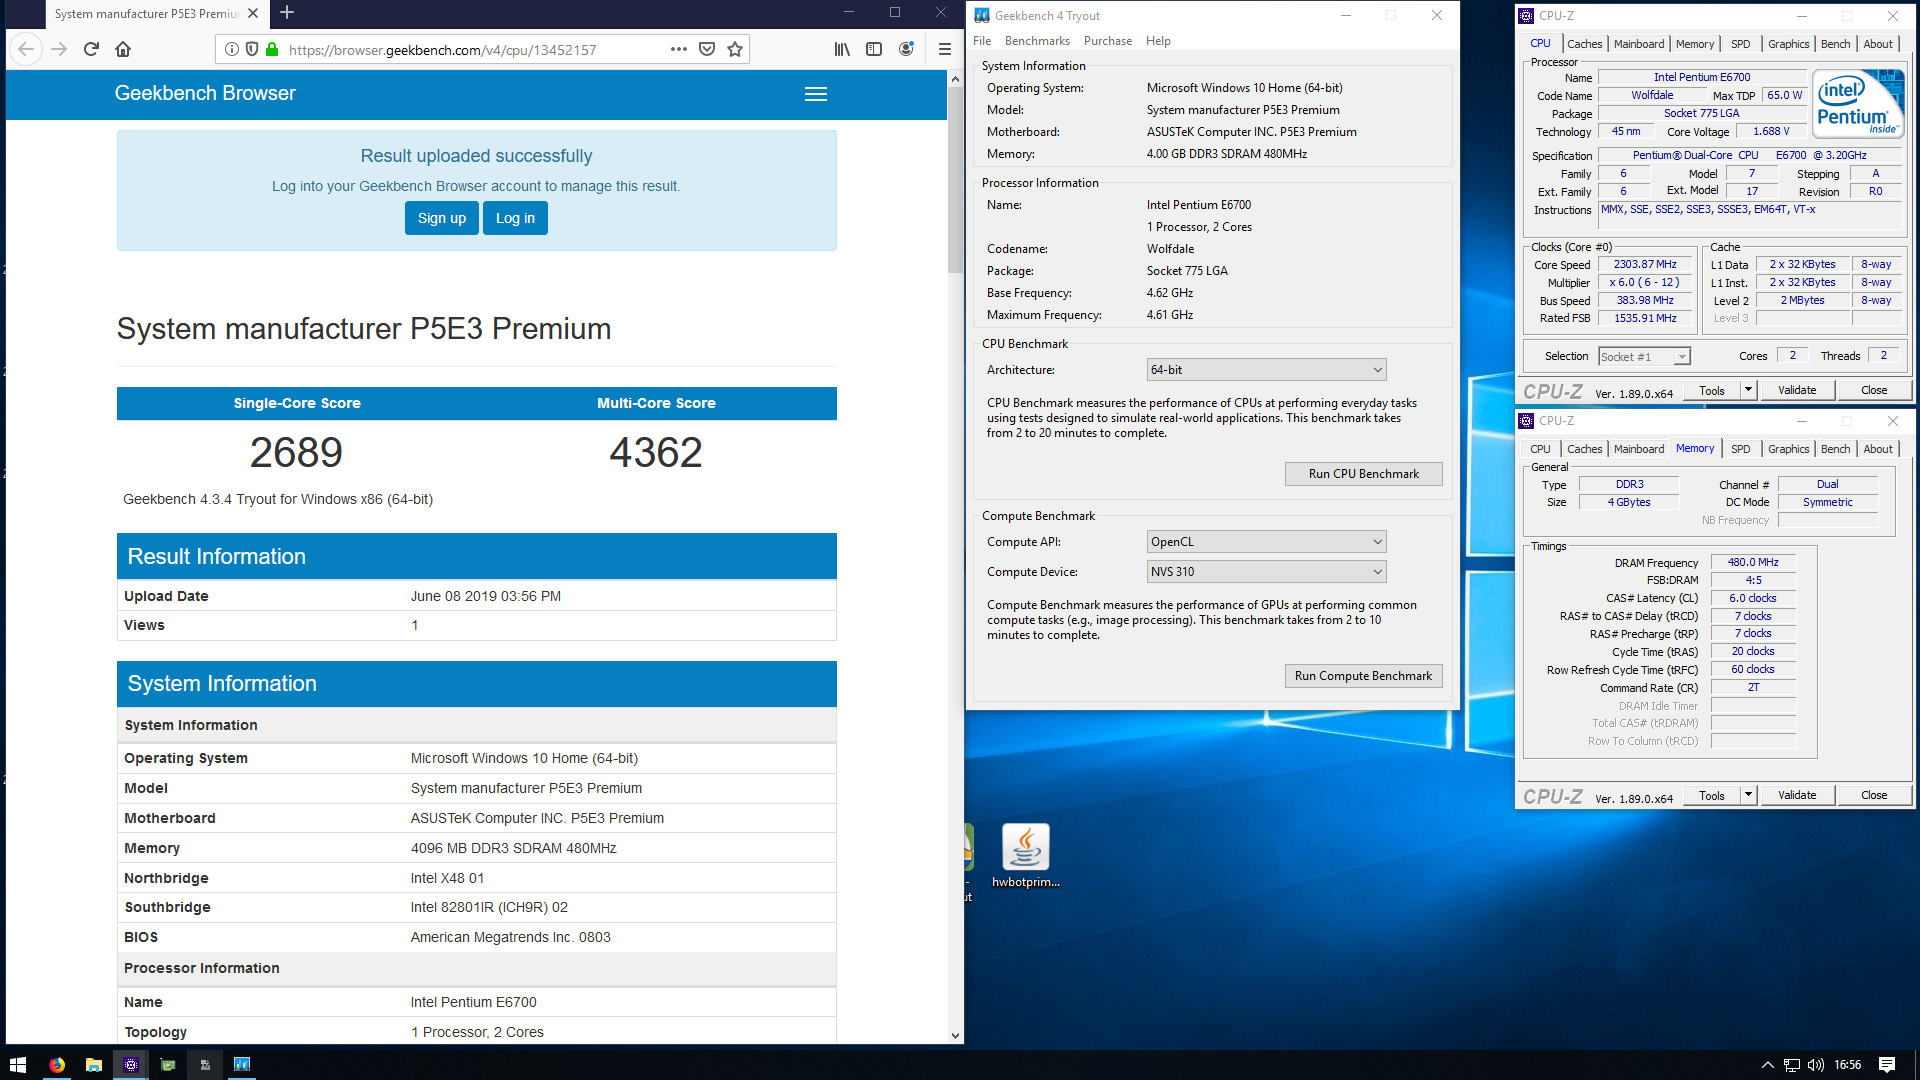Open the network tray icon
Screen dimensions: 1920x1080
[1792, 1065]
